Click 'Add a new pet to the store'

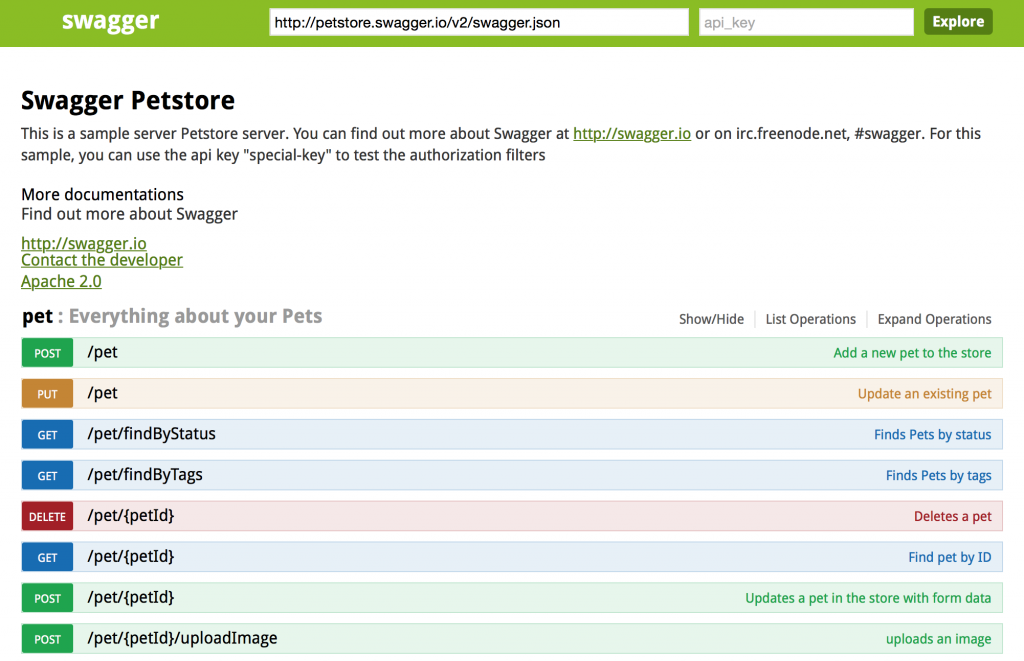pyautogui.click(x=912, y=353)
